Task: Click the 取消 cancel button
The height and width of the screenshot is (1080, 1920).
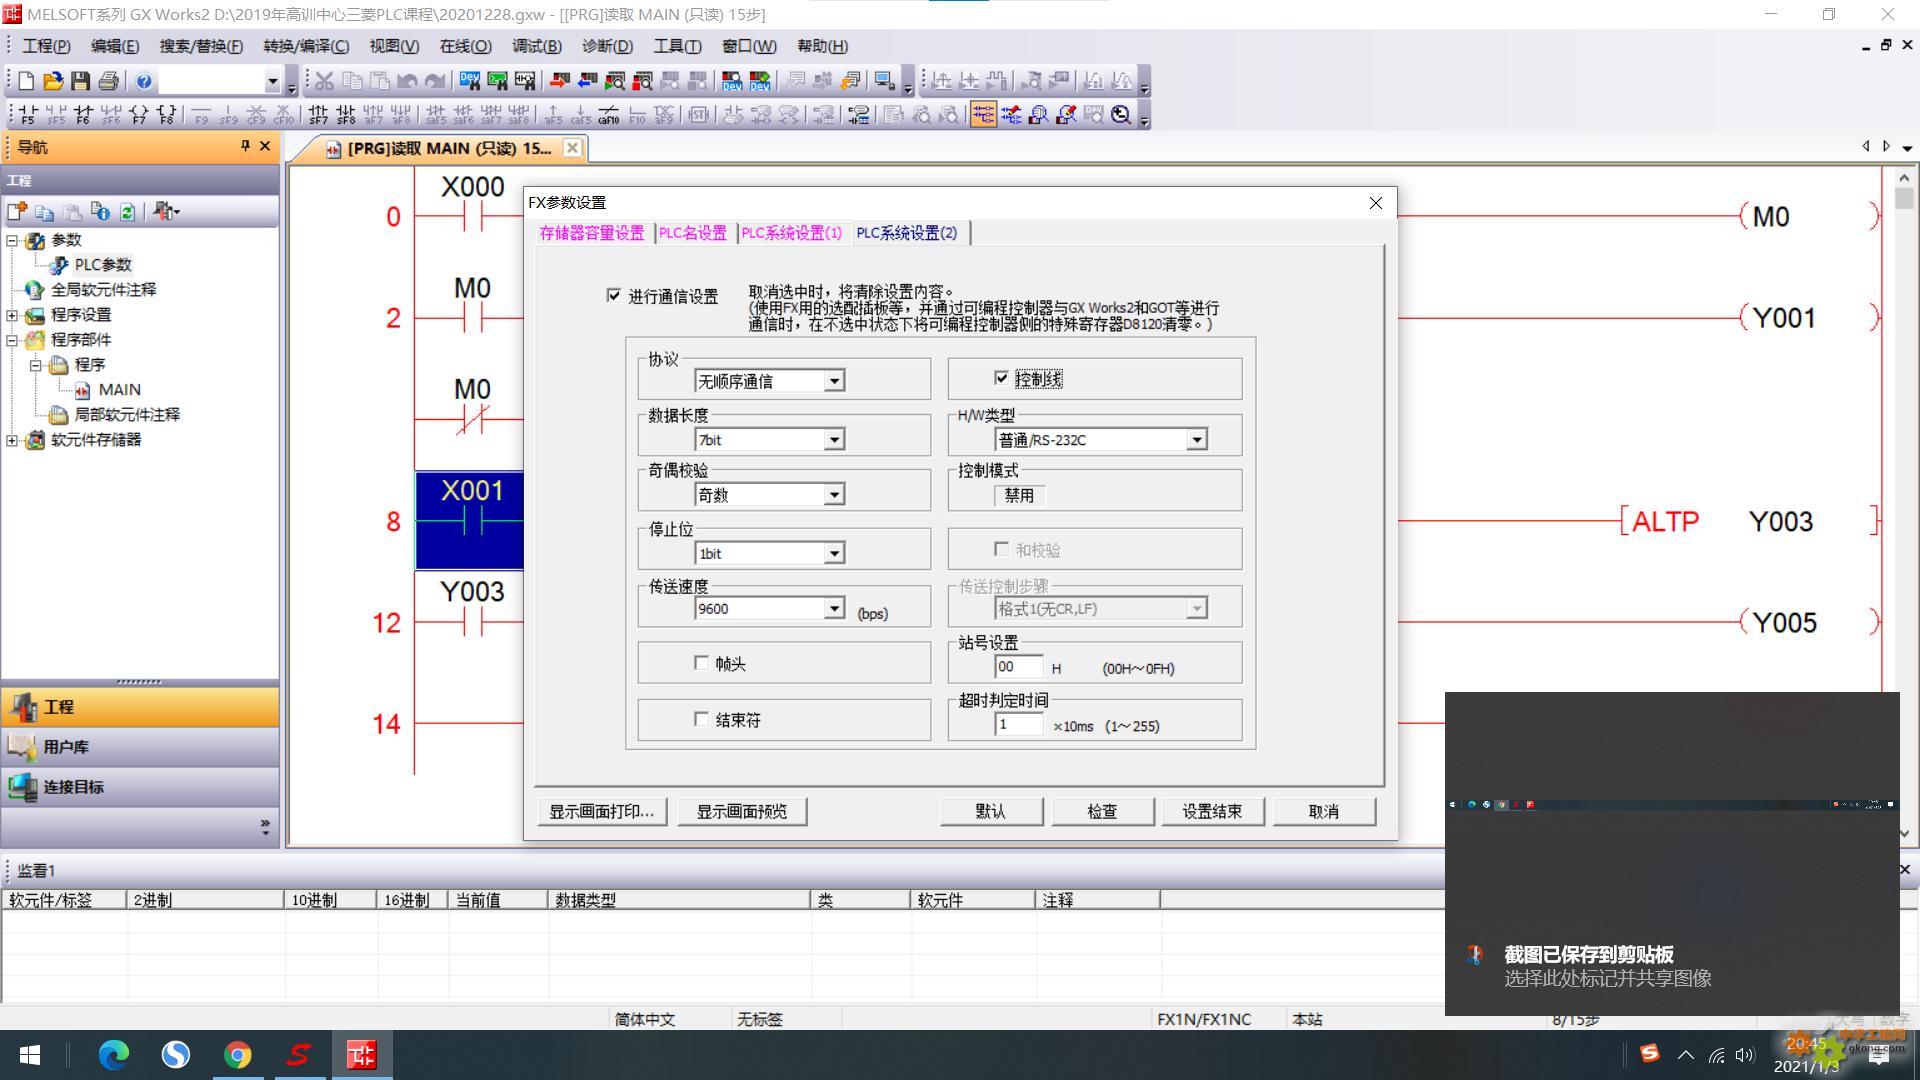Action: (1324, 811)
